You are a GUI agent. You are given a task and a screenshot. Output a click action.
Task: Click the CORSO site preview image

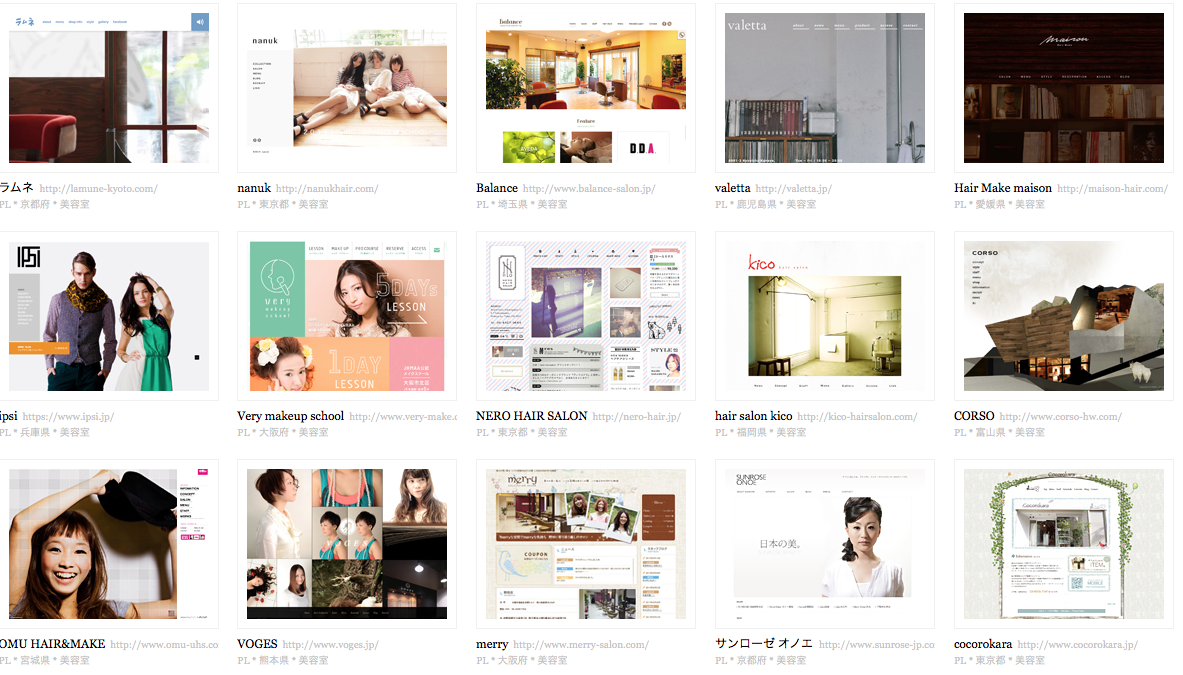tap(1063, 316)
